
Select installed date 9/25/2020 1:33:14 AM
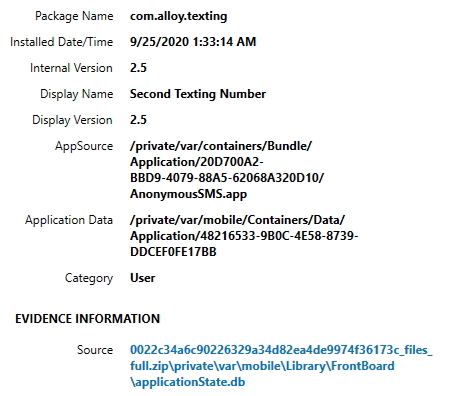click(193, 42)
